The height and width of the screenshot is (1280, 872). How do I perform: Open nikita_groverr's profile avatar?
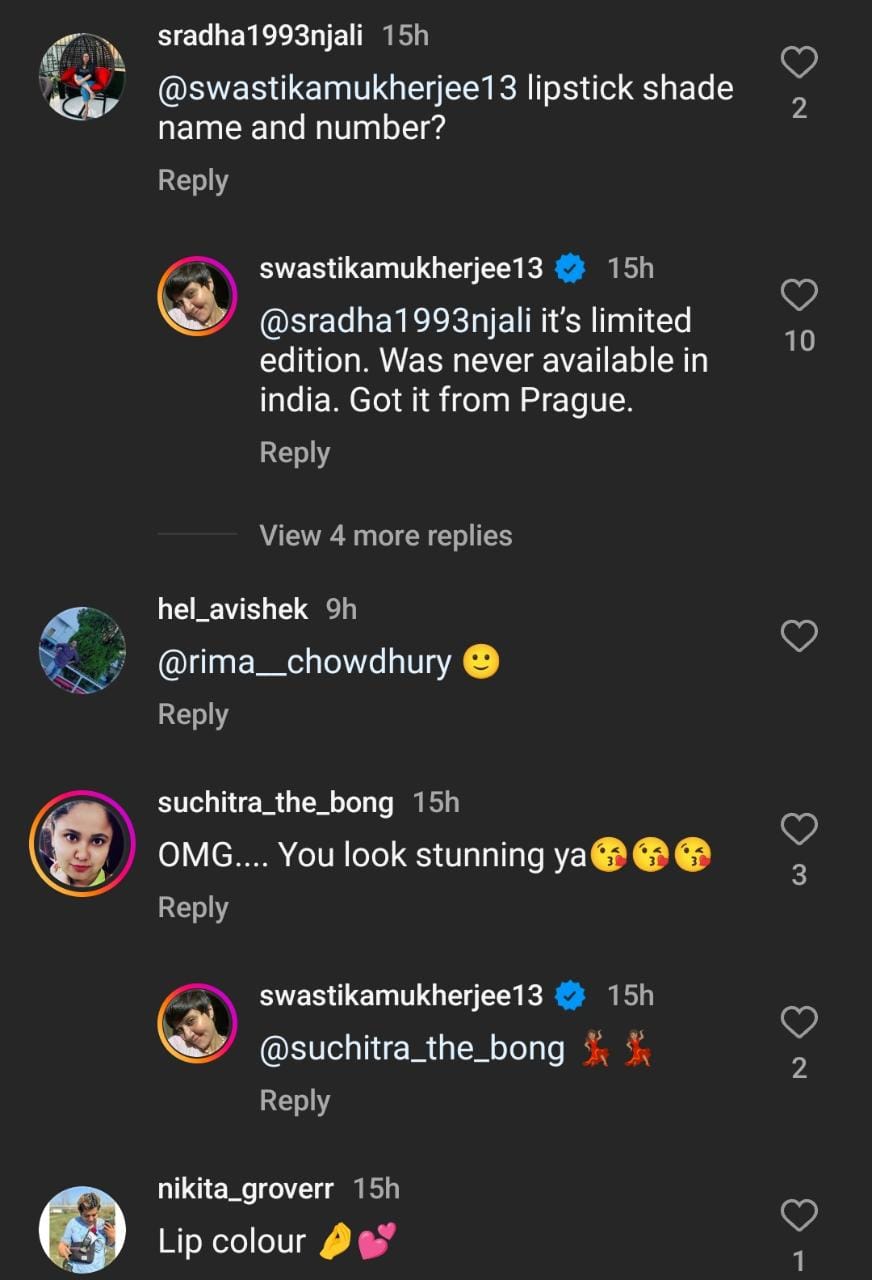(82, 1230)
